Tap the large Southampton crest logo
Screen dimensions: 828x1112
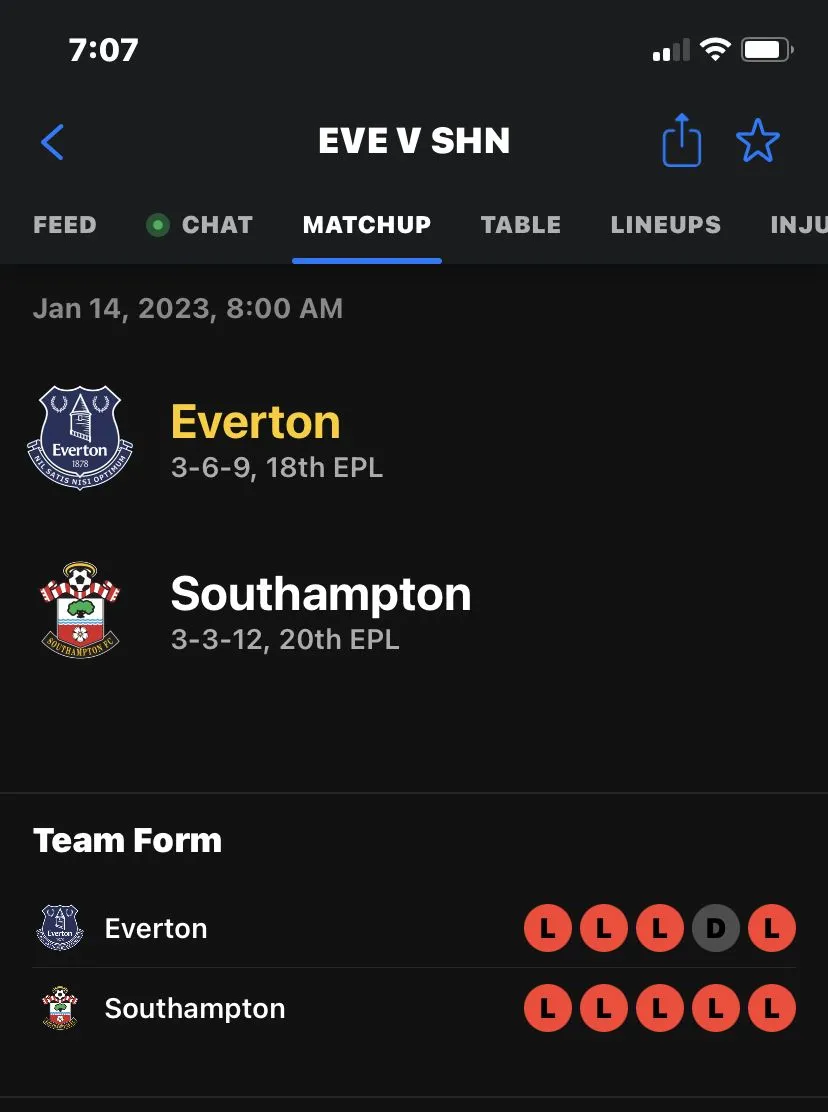point(79,610)
